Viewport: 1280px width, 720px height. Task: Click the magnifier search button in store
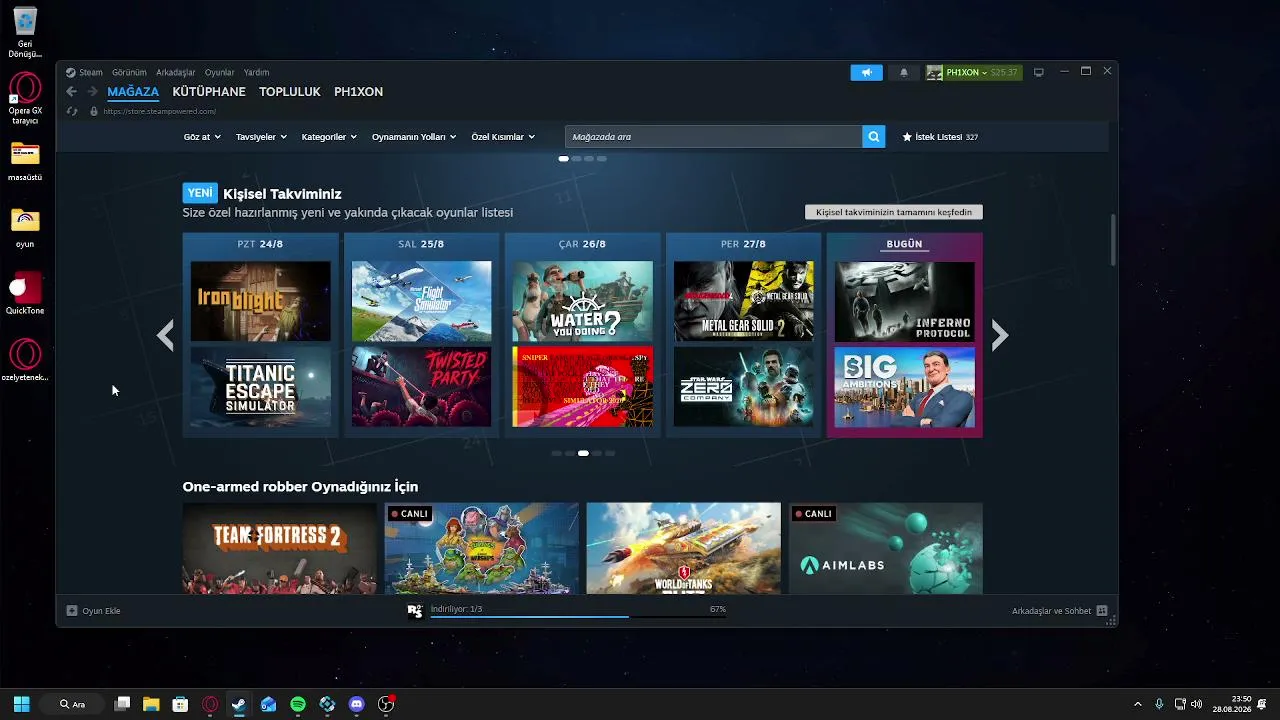click(874, 137)
